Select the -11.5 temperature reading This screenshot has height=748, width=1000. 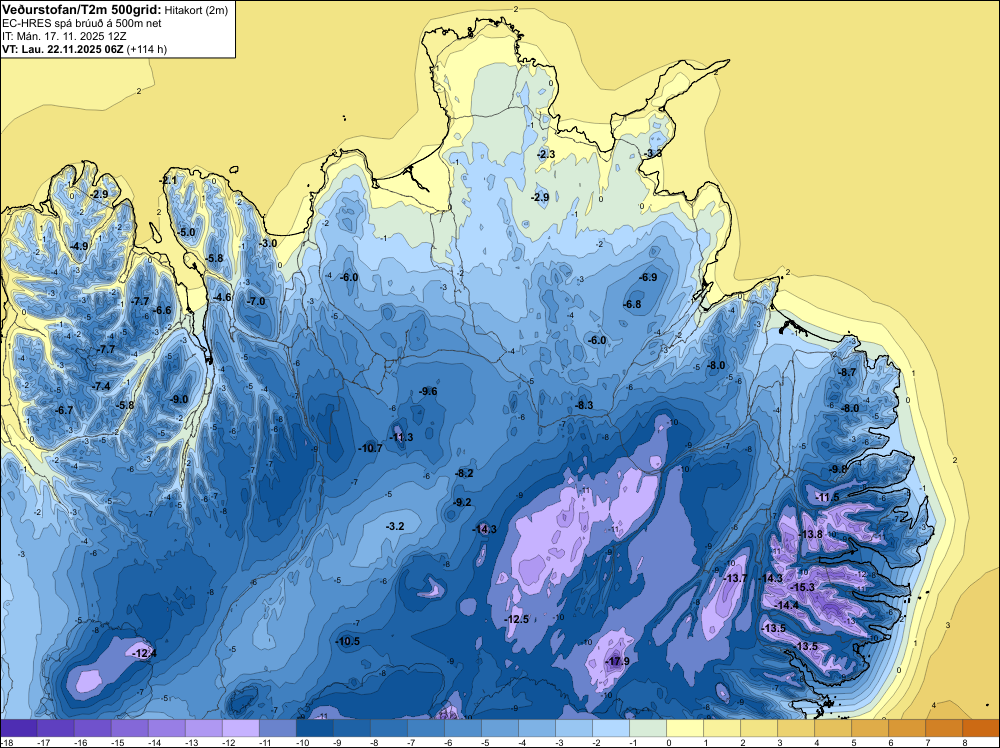828,497
